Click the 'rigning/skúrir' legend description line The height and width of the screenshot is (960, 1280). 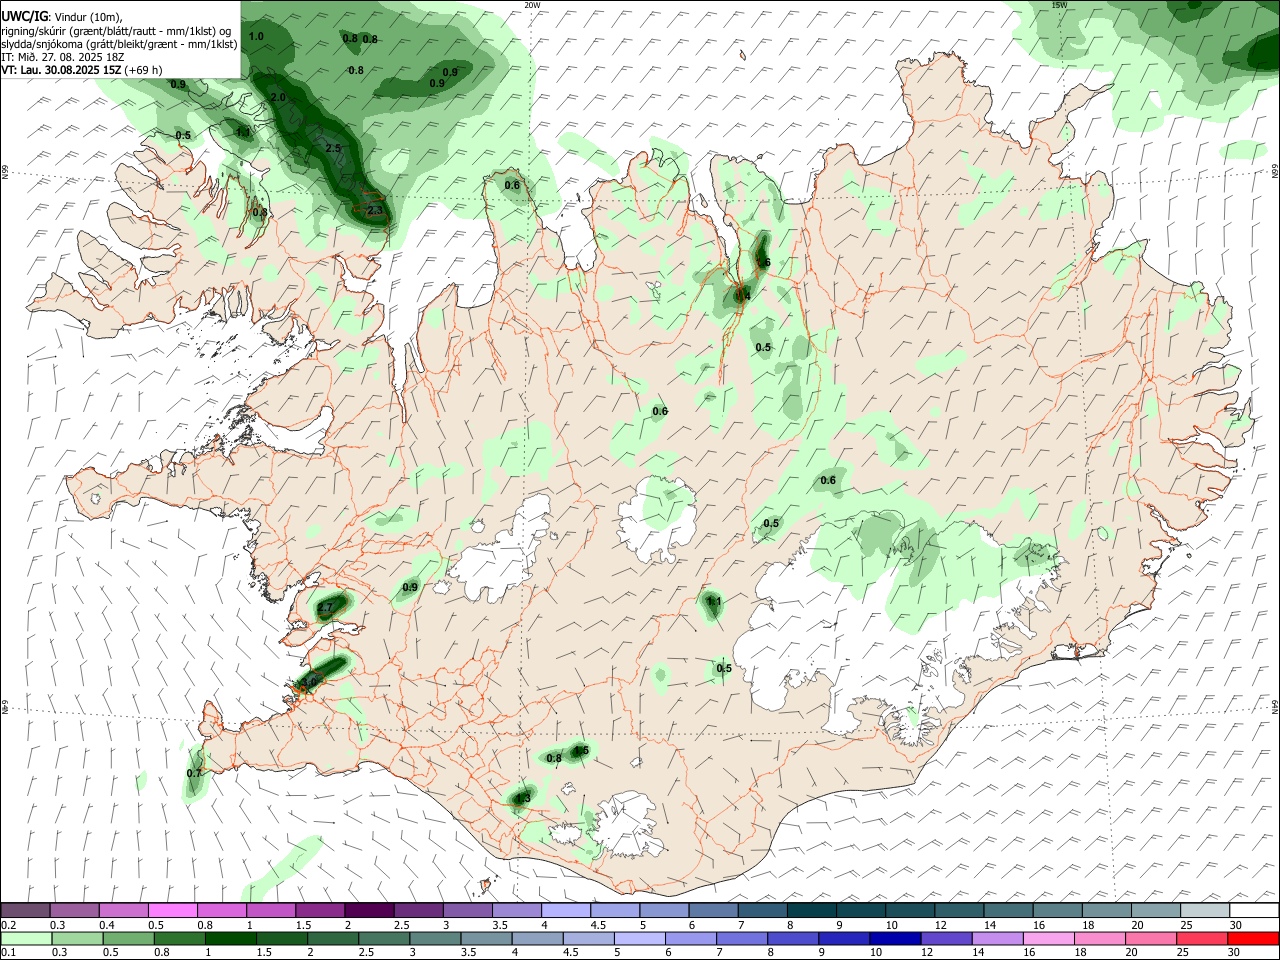pyautogui.click(x=116, y=31)
